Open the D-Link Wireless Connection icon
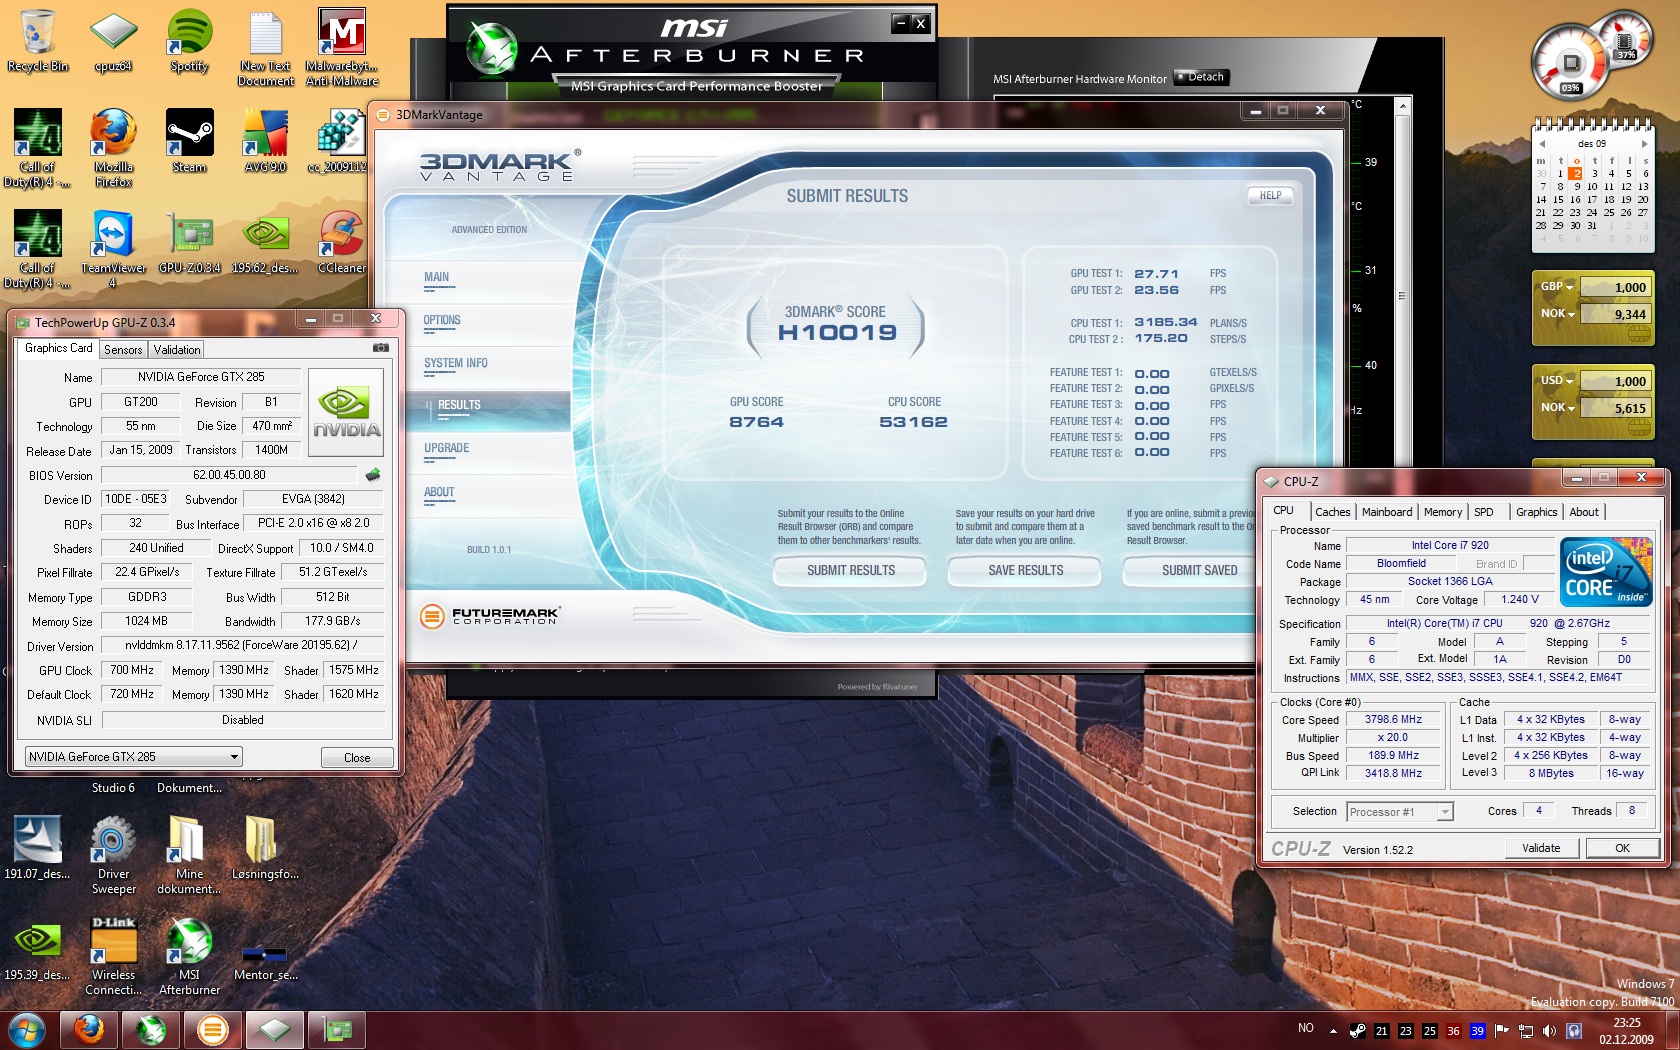This screenshot has height=1050, width=1680. click(113, 956)
